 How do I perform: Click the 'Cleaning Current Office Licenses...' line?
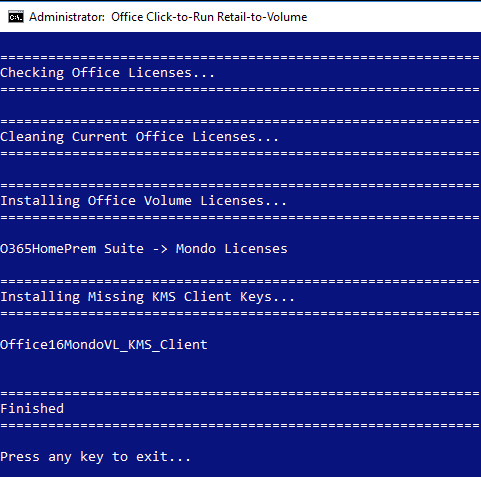tap(139, 137)
